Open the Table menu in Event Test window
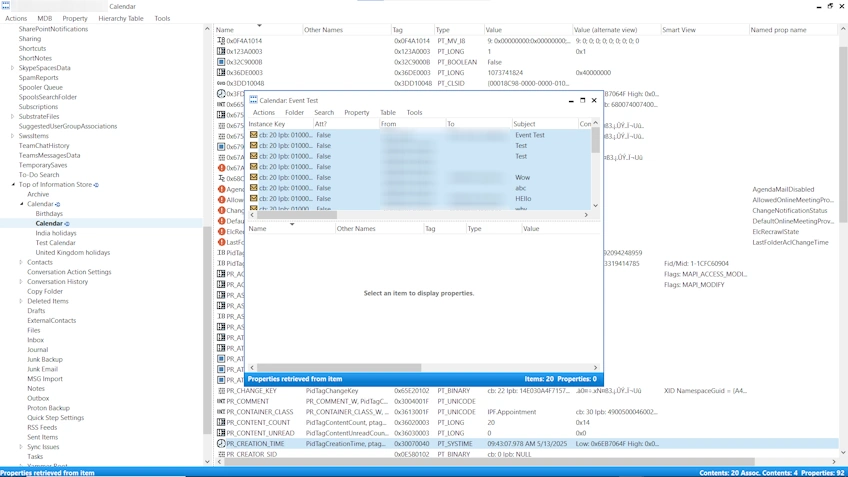 click(388, 112)
